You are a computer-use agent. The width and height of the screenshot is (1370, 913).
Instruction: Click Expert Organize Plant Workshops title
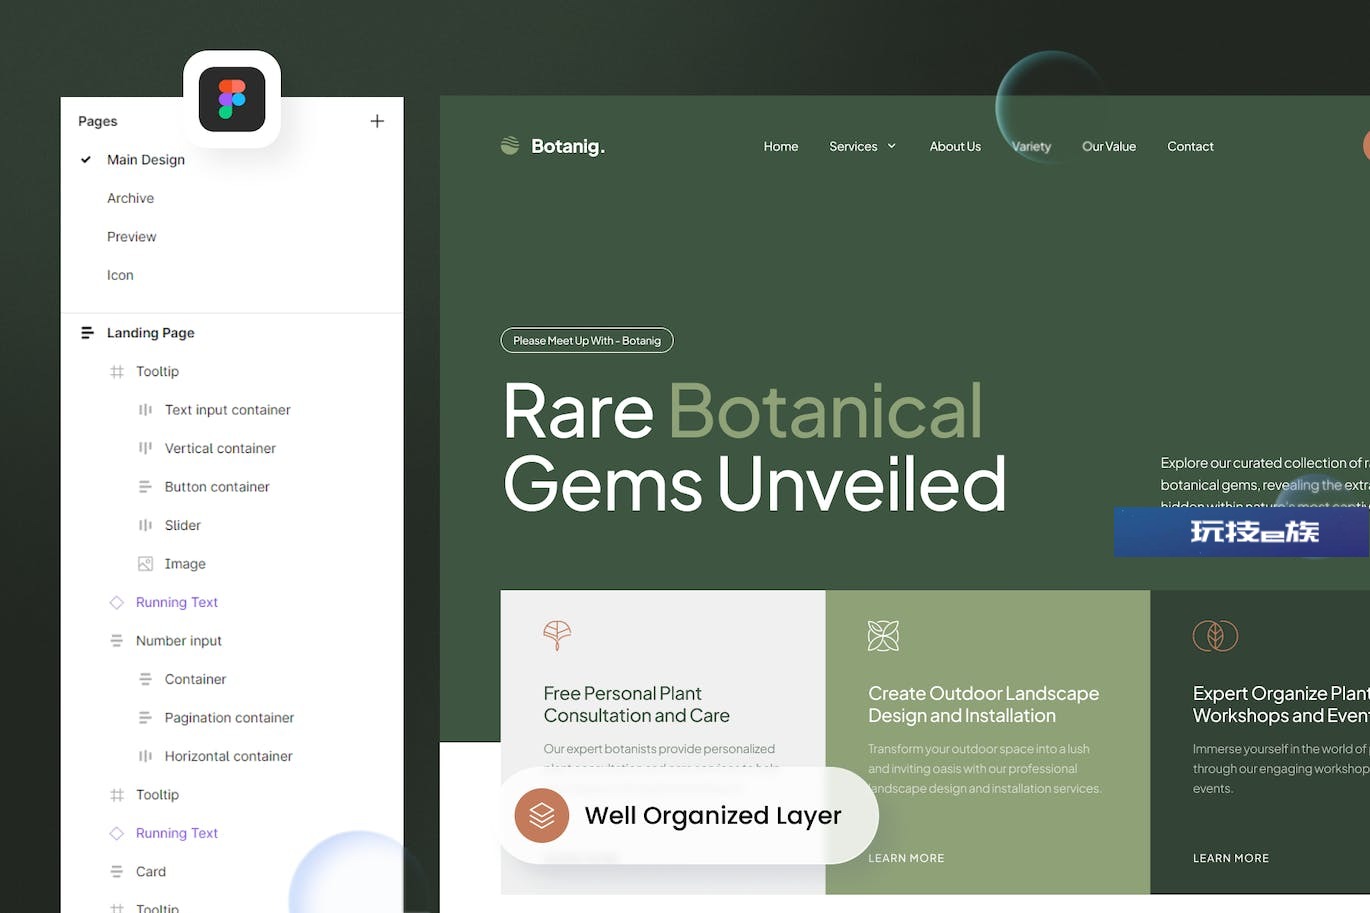click(1281, 704)
